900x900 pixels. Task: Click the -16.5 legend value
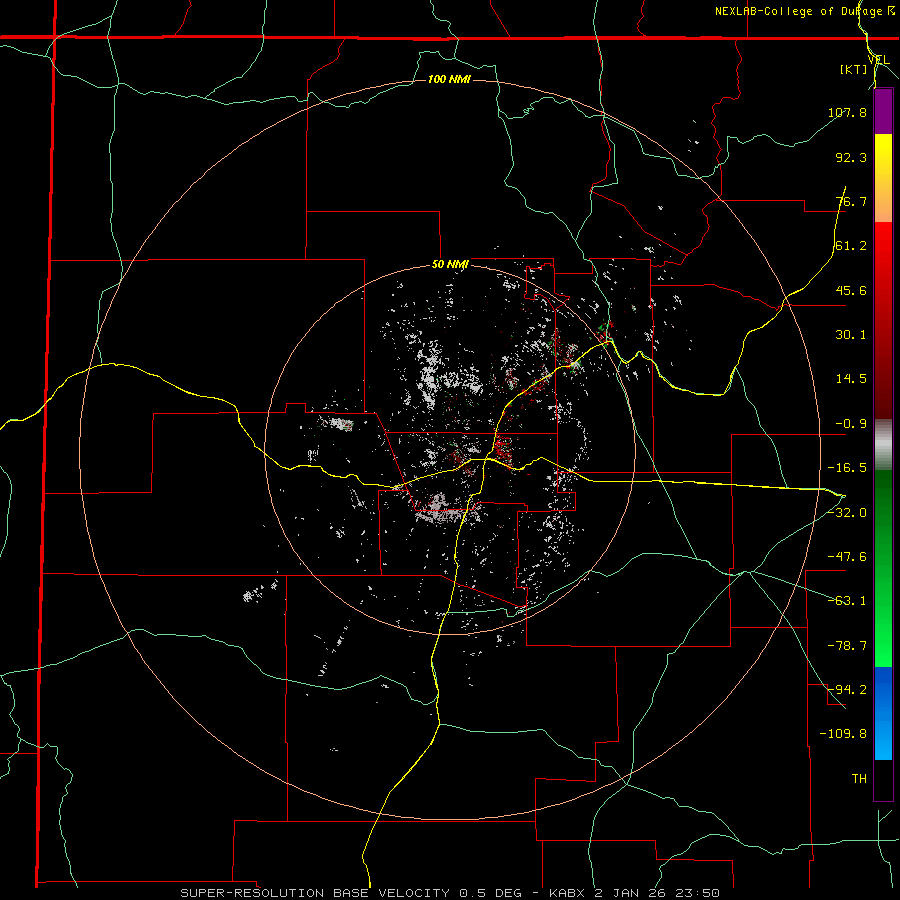pos(847,468)
